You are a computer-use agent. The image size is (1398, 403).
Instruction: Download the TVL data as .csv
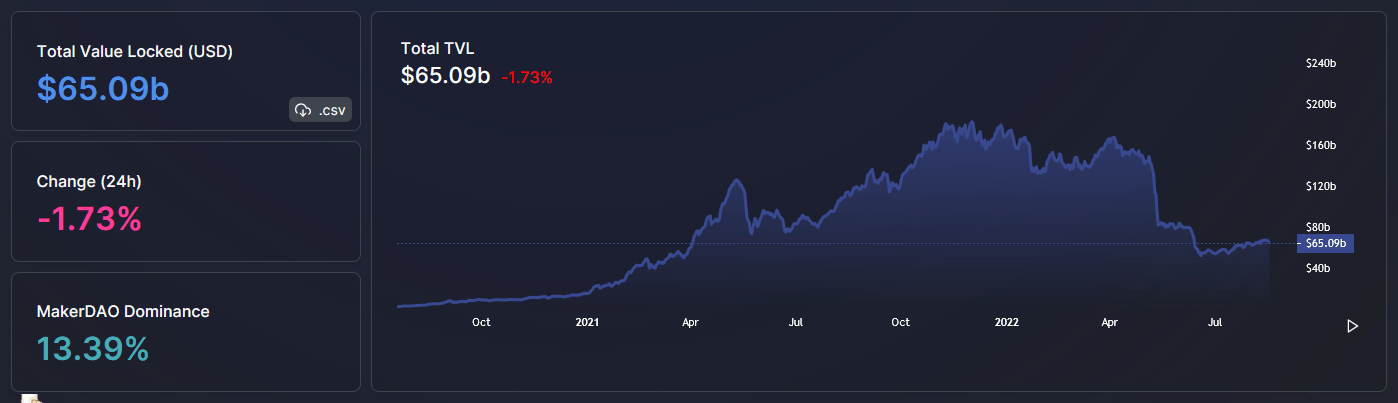click(x=320, y=110)
